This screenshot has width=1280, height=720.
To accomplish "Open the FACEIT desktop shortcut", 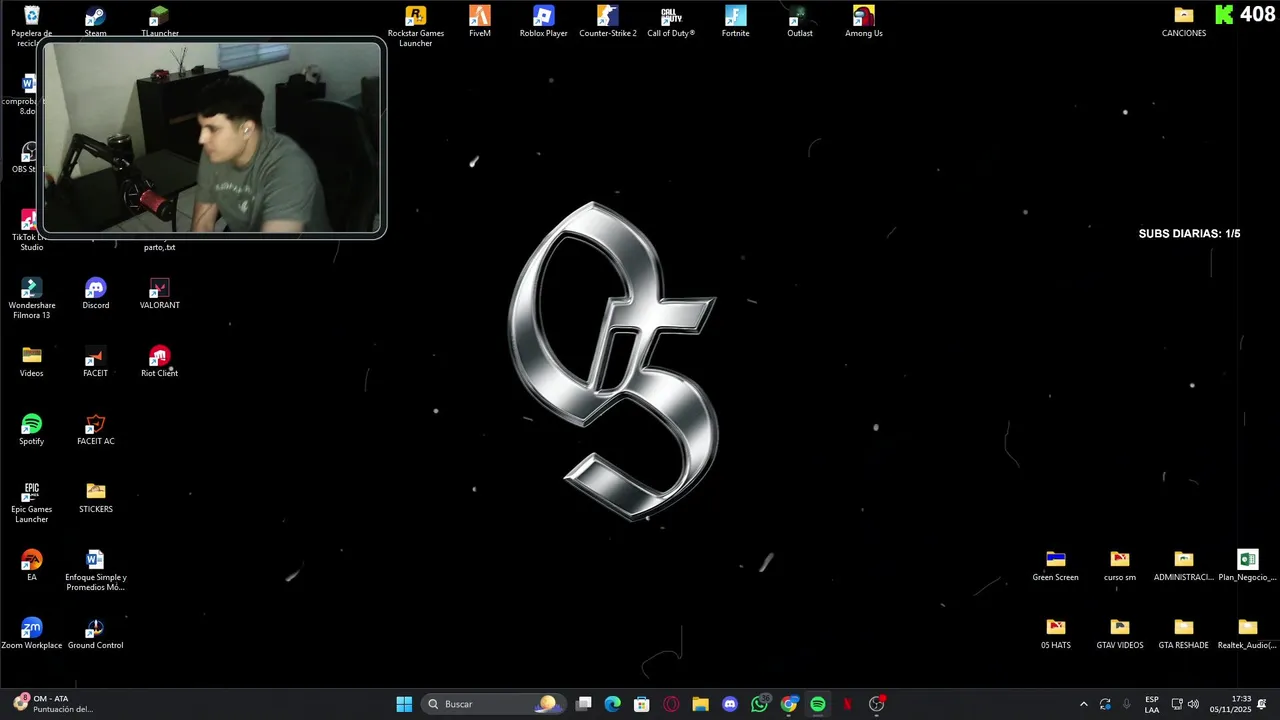I will 96,362.
